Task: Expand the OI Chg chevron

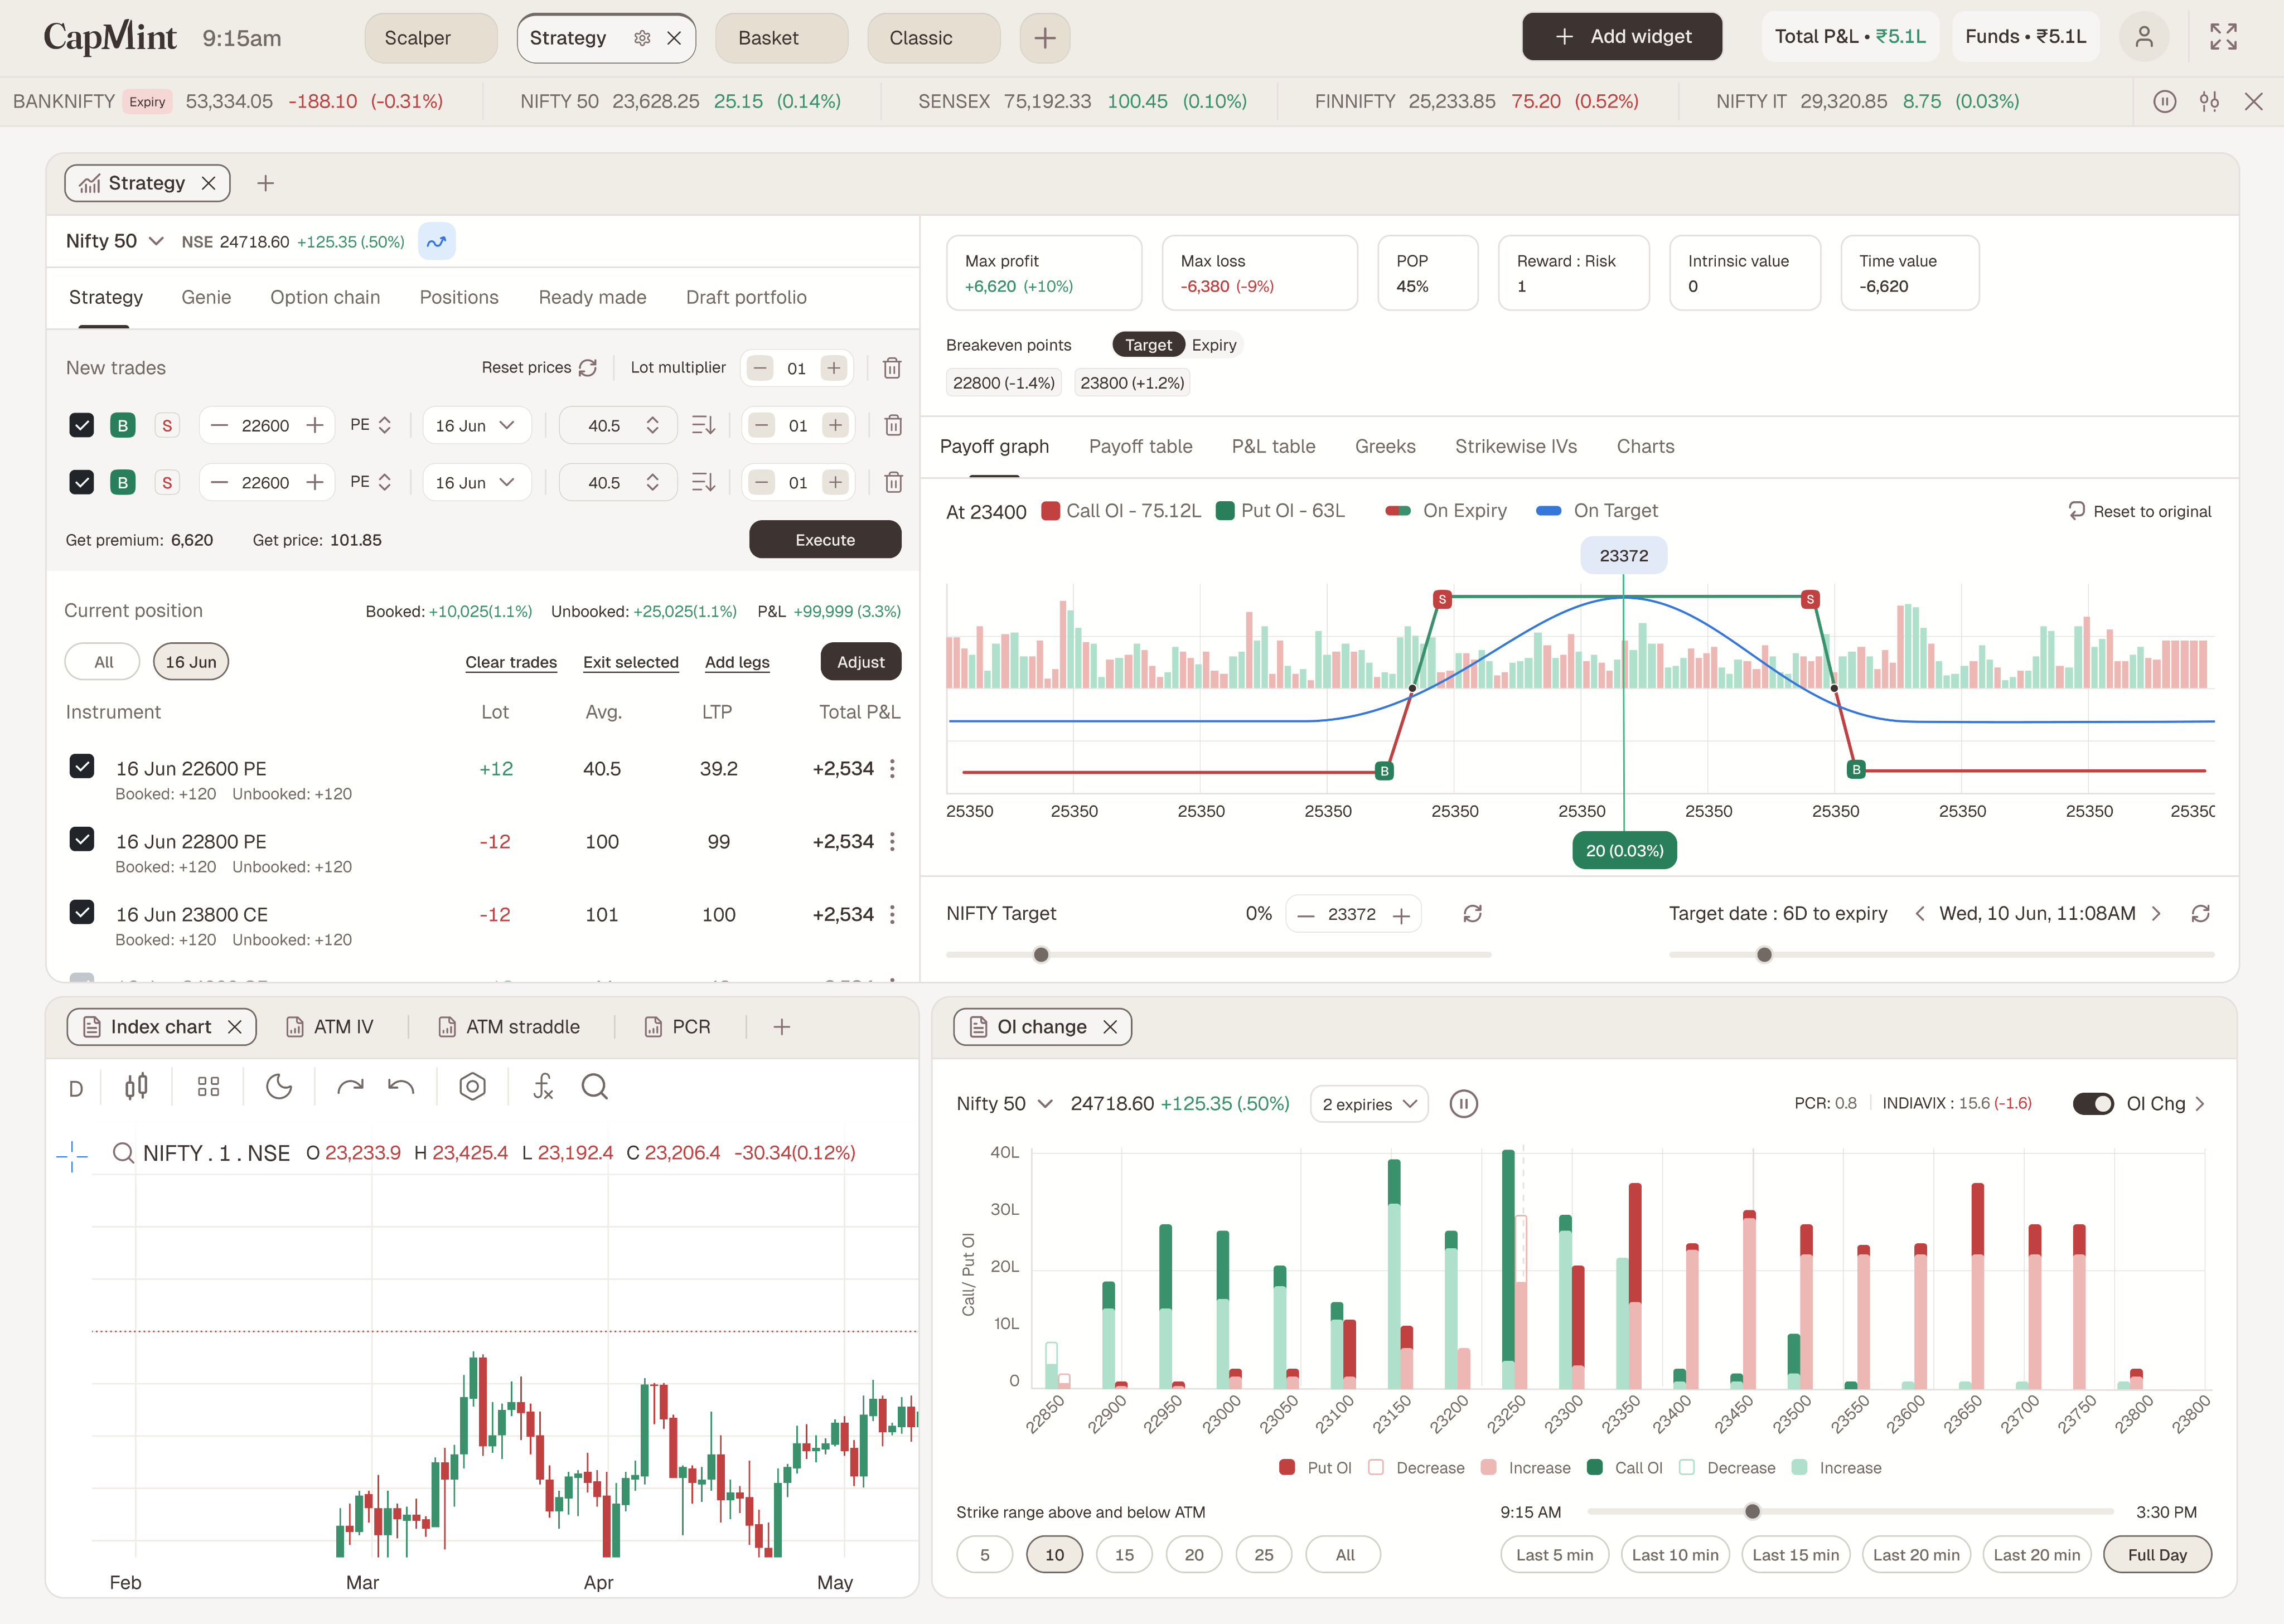Action: 2199,1104
